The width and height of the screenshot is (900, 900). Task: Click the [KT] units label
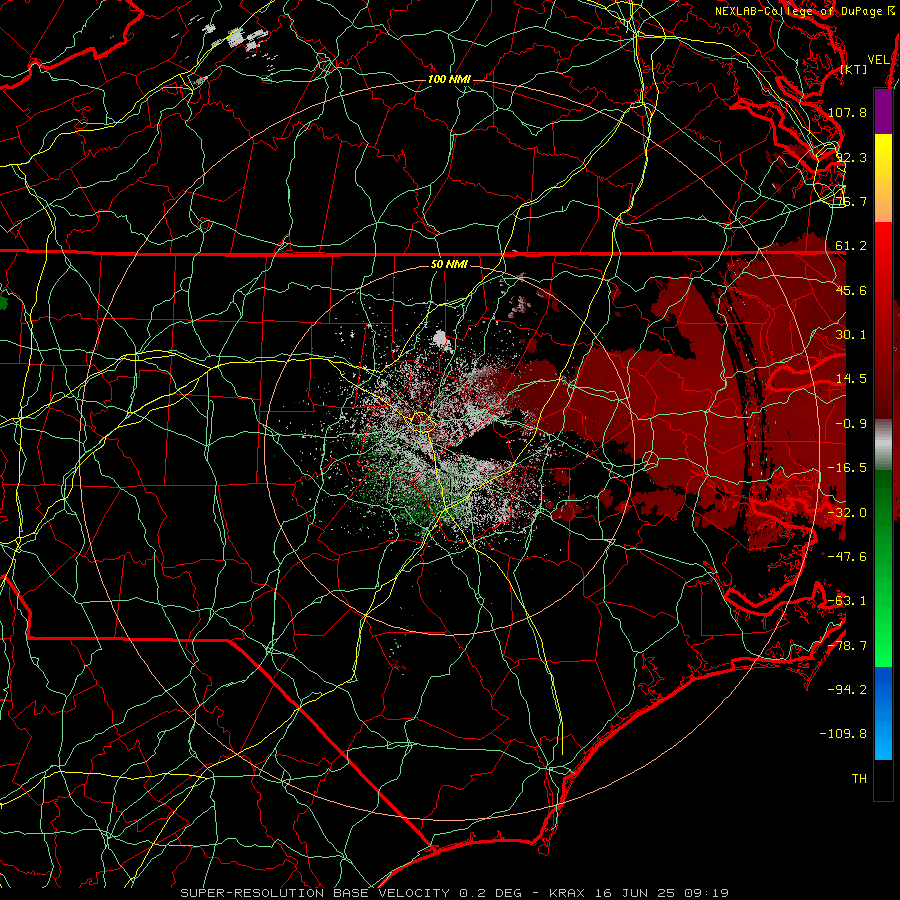(854, 69)
